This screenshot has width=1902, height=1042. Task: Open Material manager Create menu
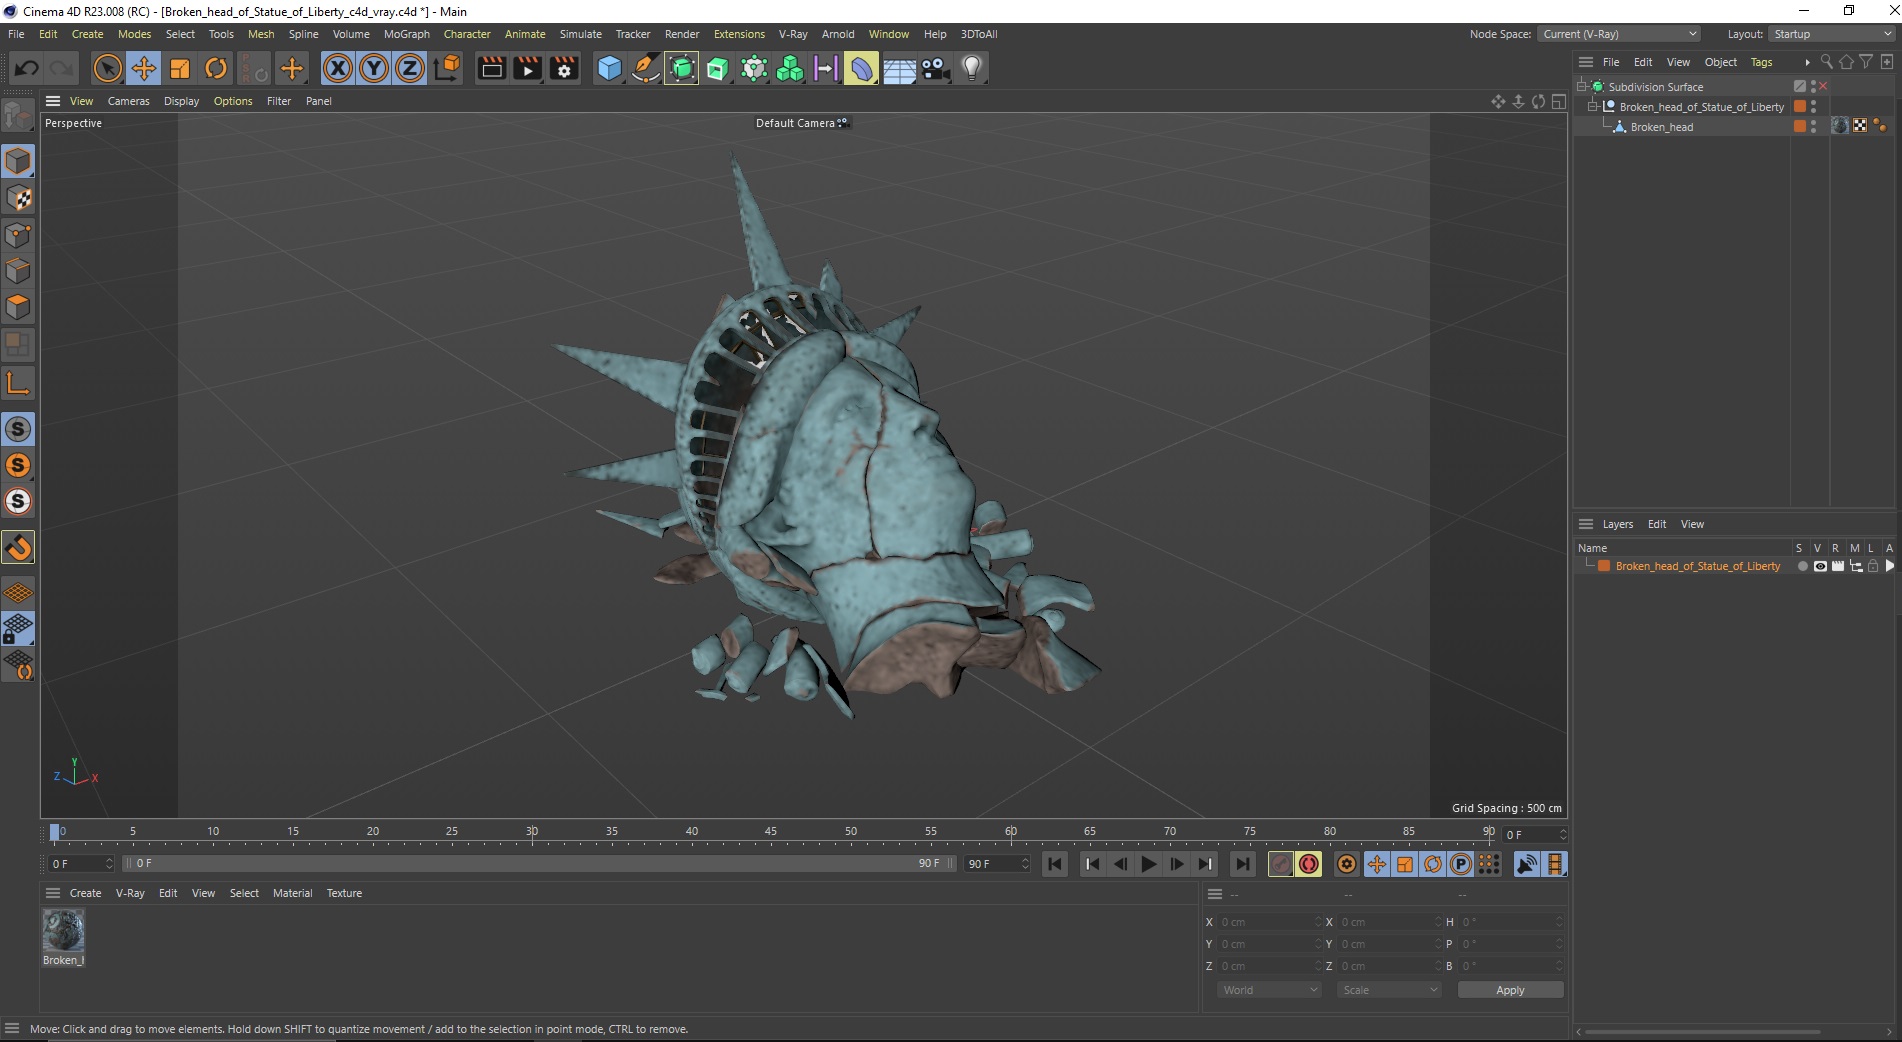[x=85, y=893]
